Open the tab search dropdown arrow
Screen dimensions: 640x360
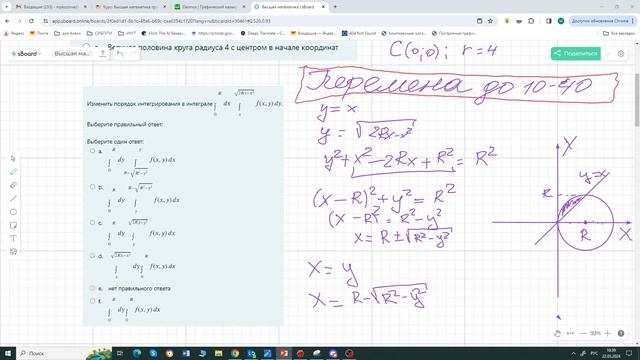pos(7,7)
